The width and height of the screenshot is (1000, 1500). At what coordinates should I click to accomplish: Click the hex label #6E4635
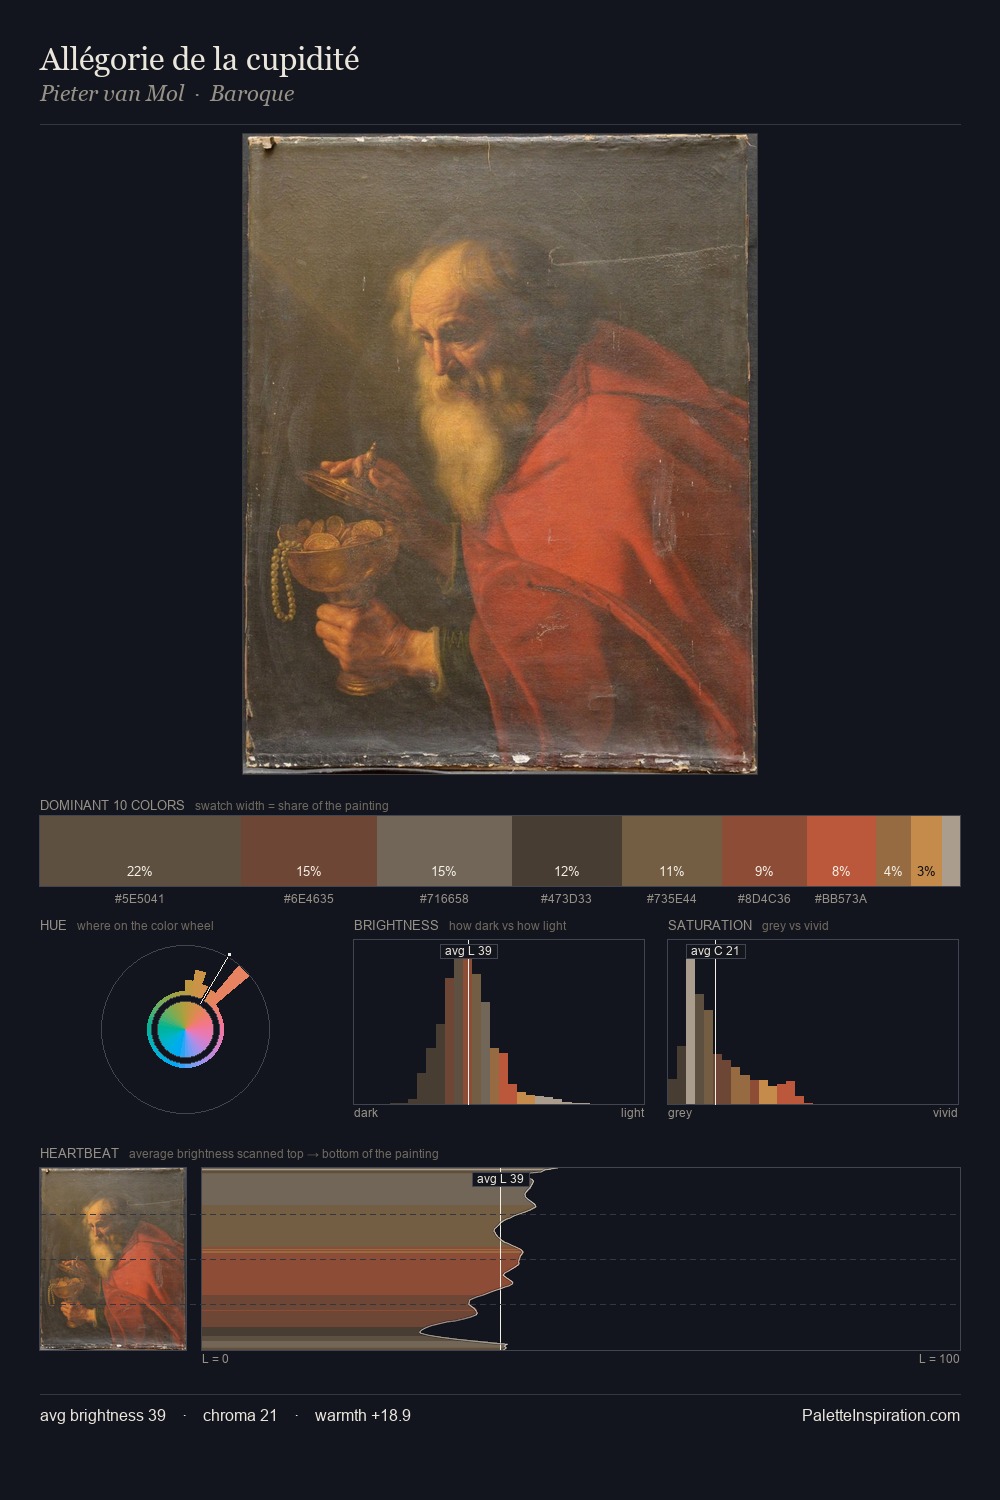point(309,898)
